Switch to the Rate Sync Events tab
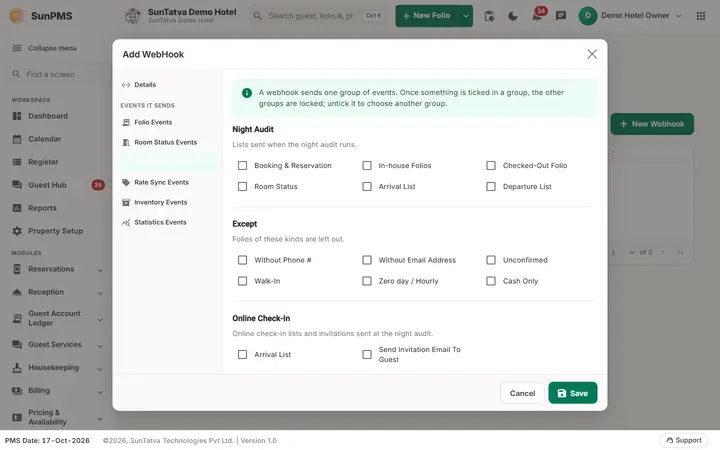 pyautogui.click(x=166, y=182)
